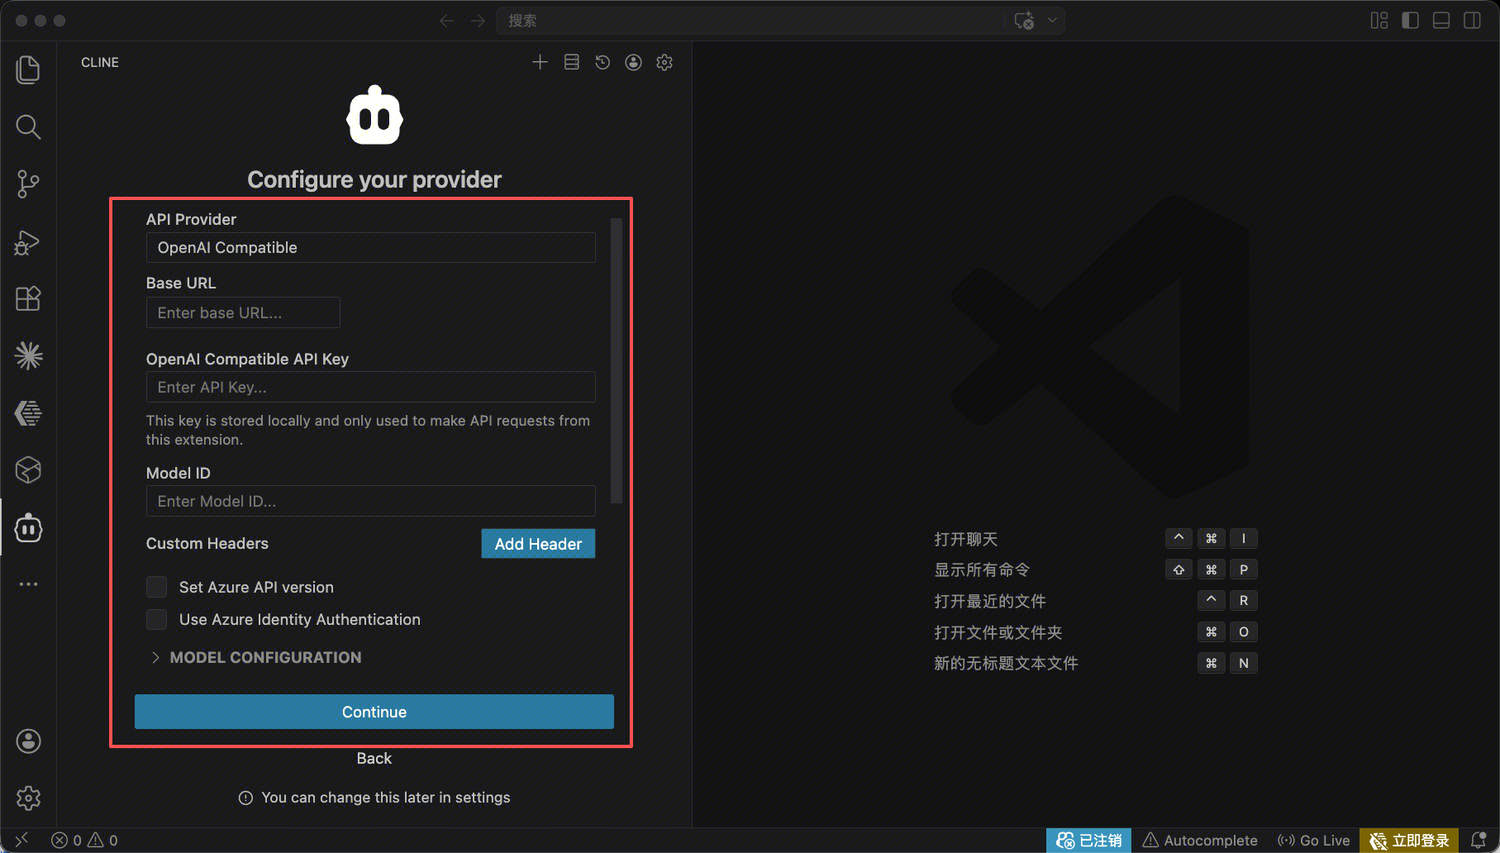Open the Run and Debug view
The height and width of the screenshot is (853, 1500).
pos(28,242)
